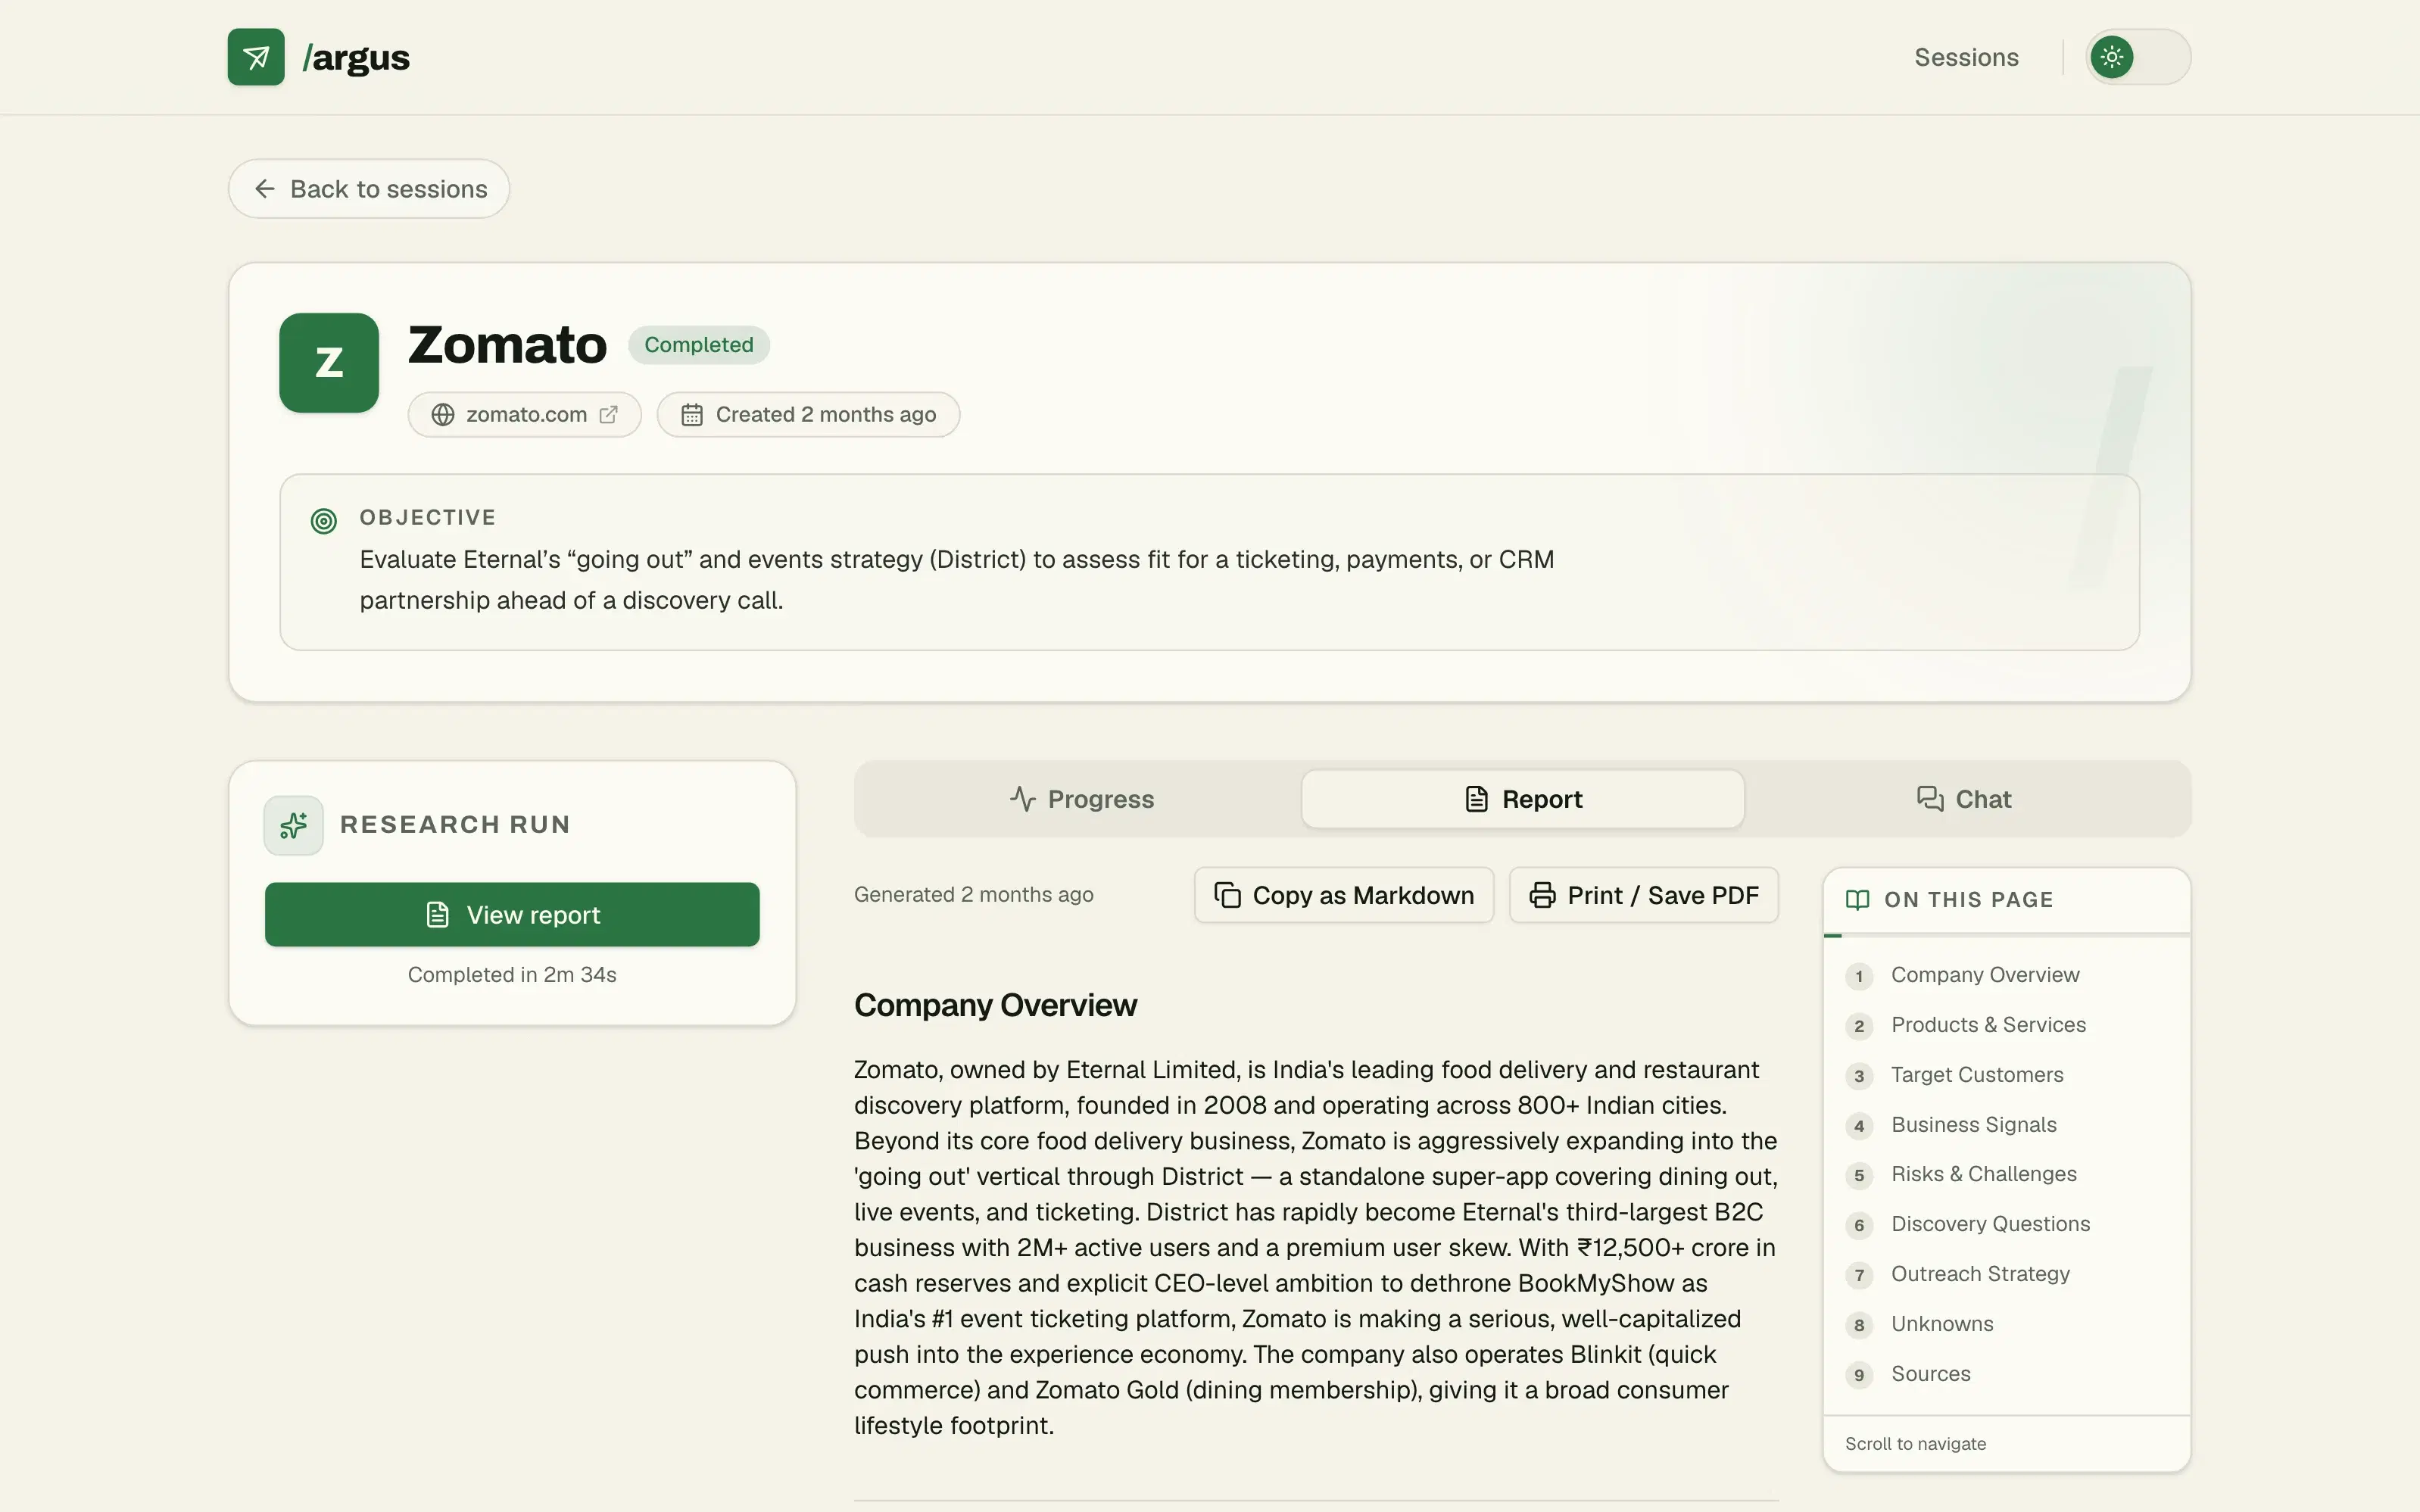Click the sparkle icon in Research Run card
2420x1512 pixels.
pyautogui.click(x=293, y=825)
